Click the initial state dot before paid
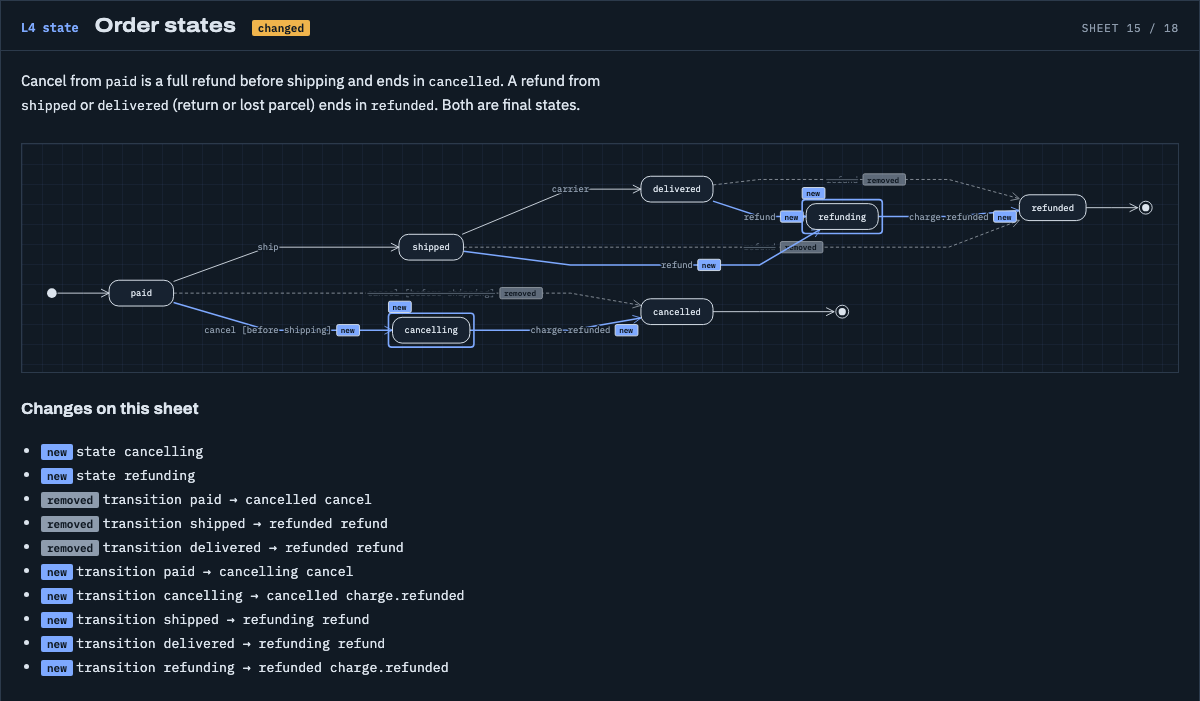The image size is (1200, 701). [x=52, y=293]
